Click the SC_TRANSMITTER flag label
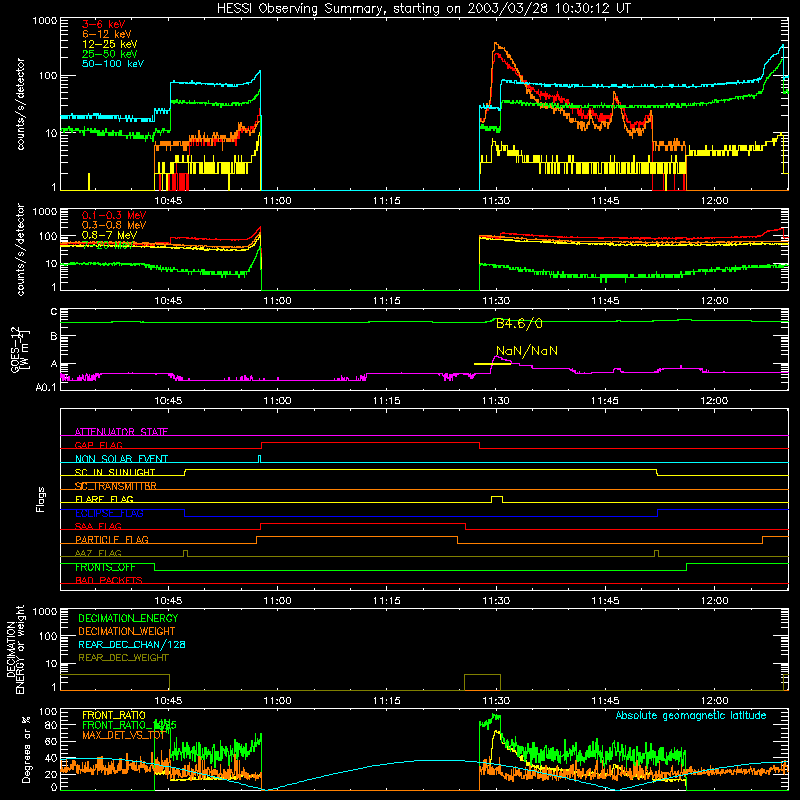800x800 pixels. [116, 486]
